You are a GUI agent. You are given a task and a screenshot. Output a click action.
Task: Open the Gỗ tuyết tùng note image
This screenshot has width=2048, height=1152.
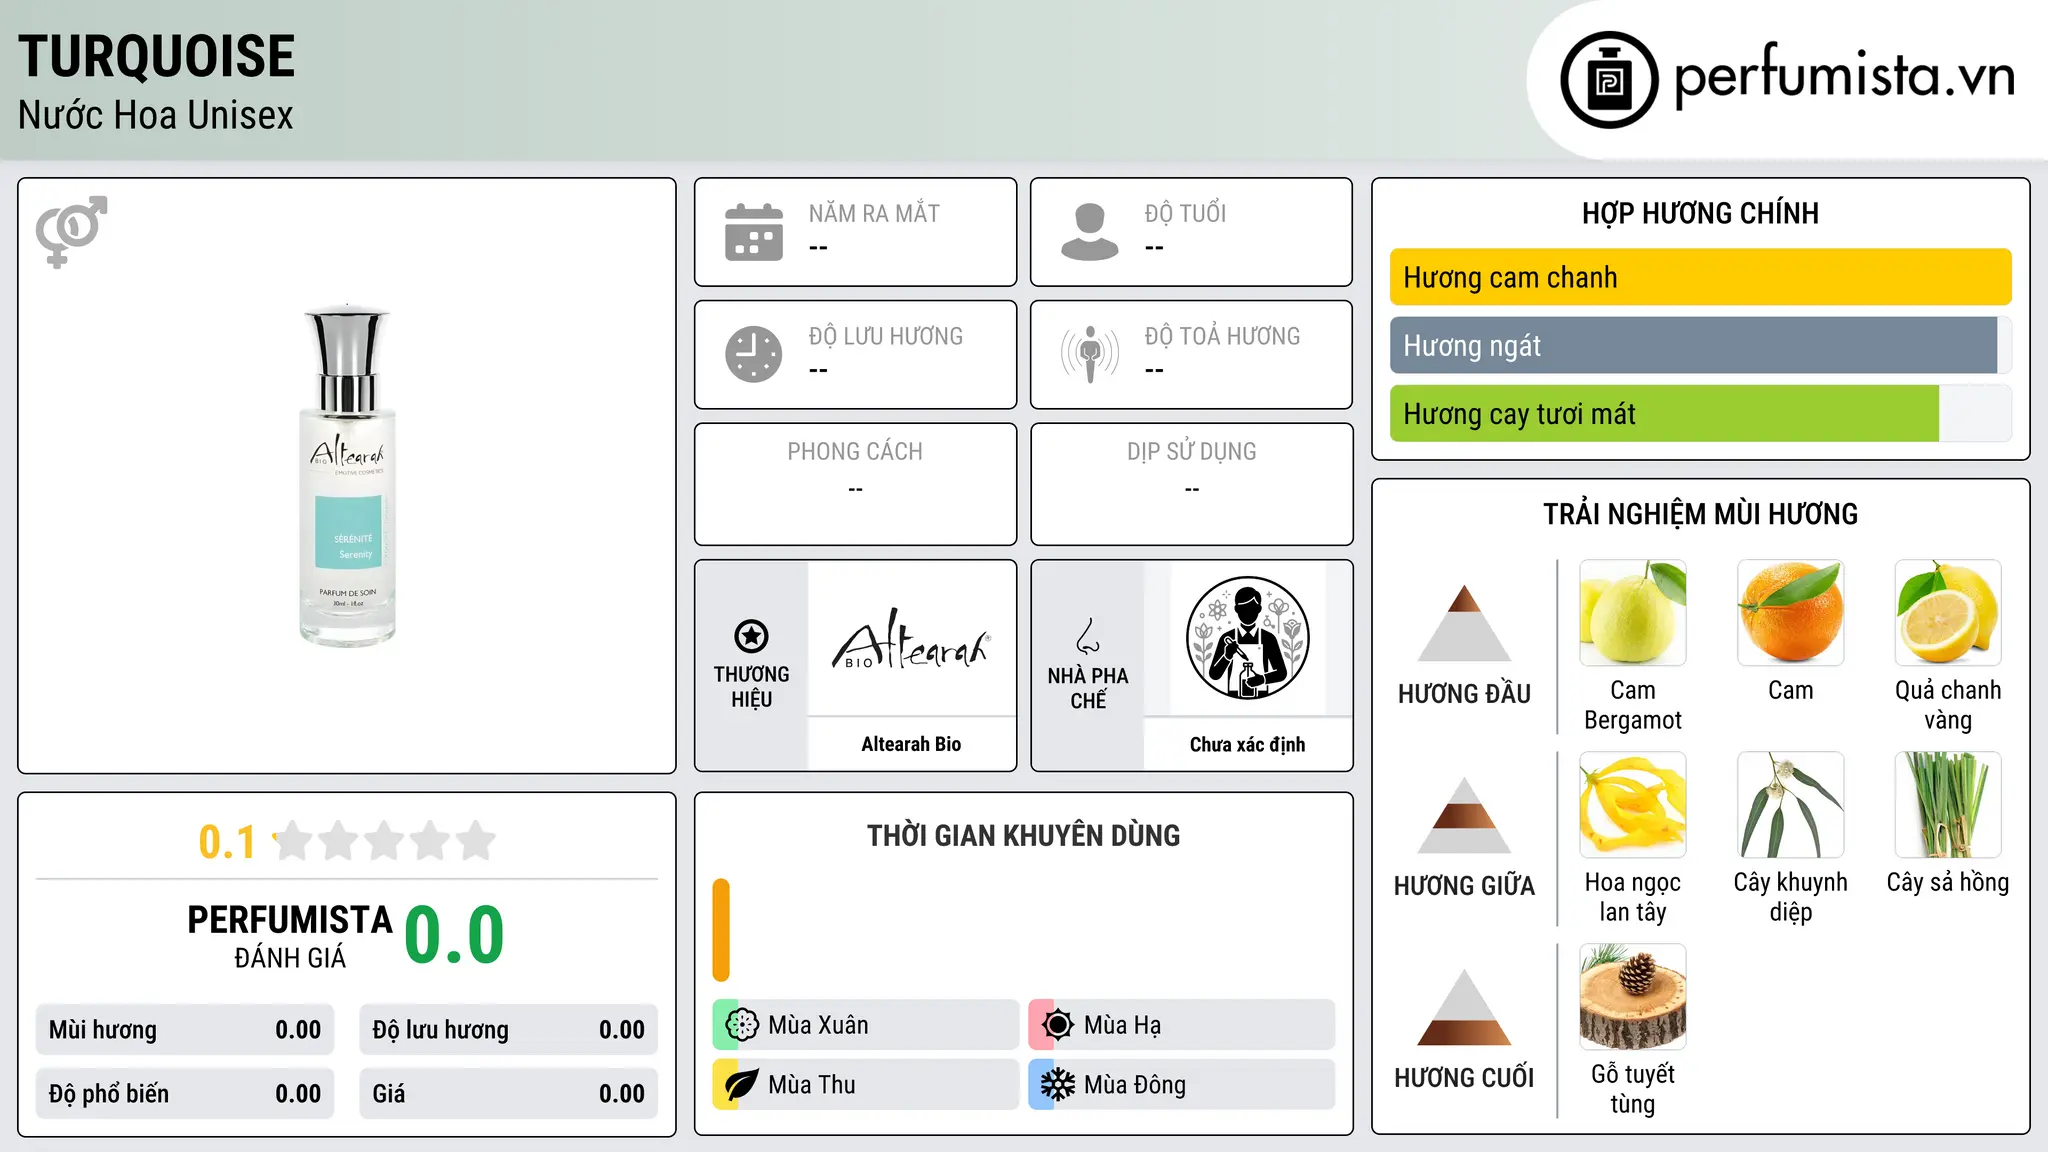1633,997
